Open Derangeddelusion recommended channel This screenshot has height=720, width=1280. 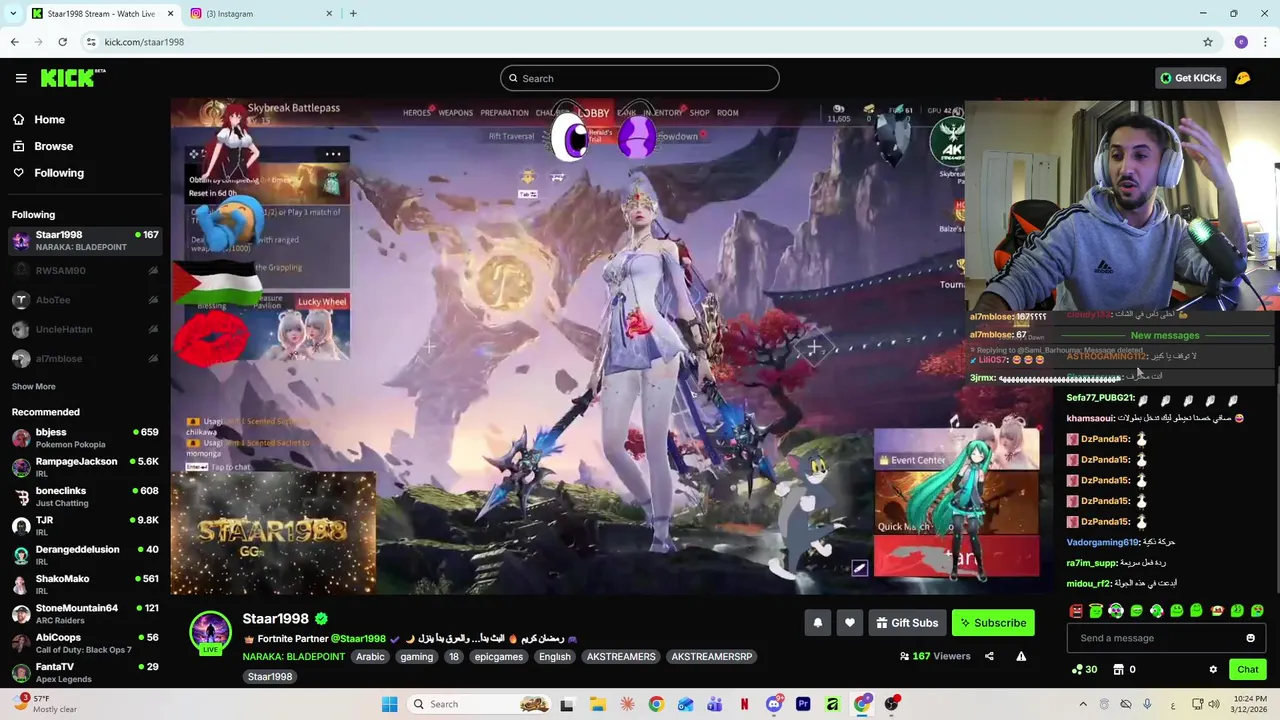coord(85,554)
